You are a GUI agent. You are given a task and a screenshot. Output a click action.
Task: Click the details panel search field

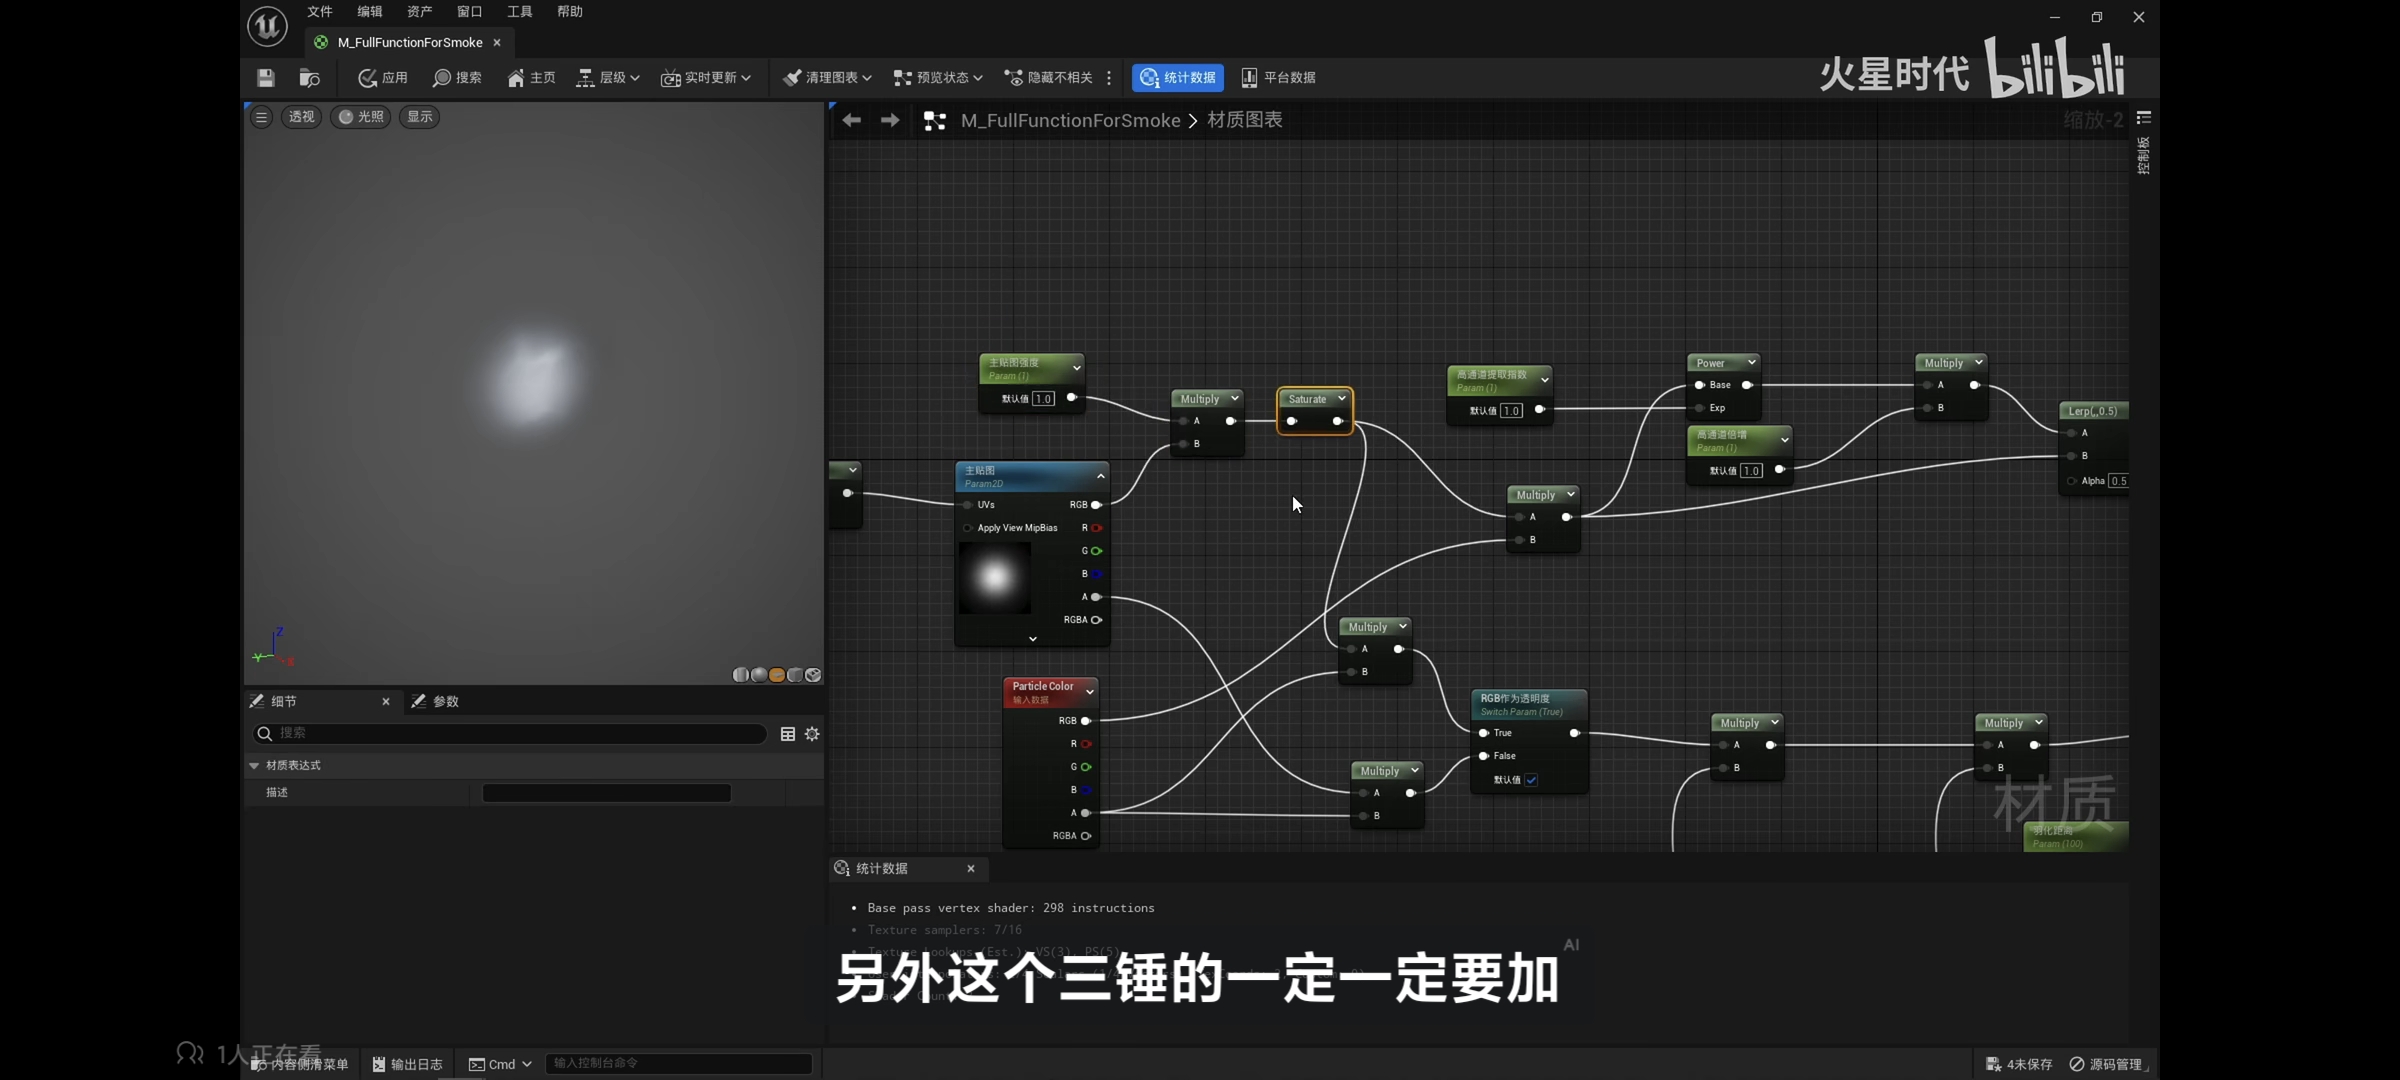[510, 733]
